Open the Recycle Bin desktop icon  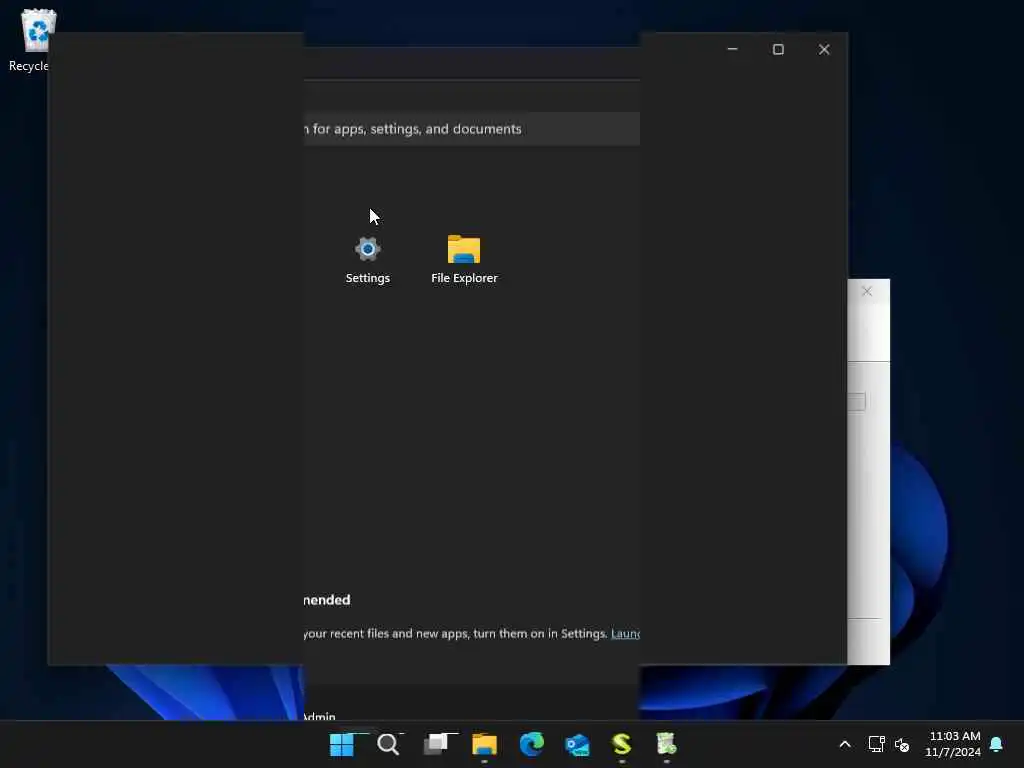click(x=33, y=40)
